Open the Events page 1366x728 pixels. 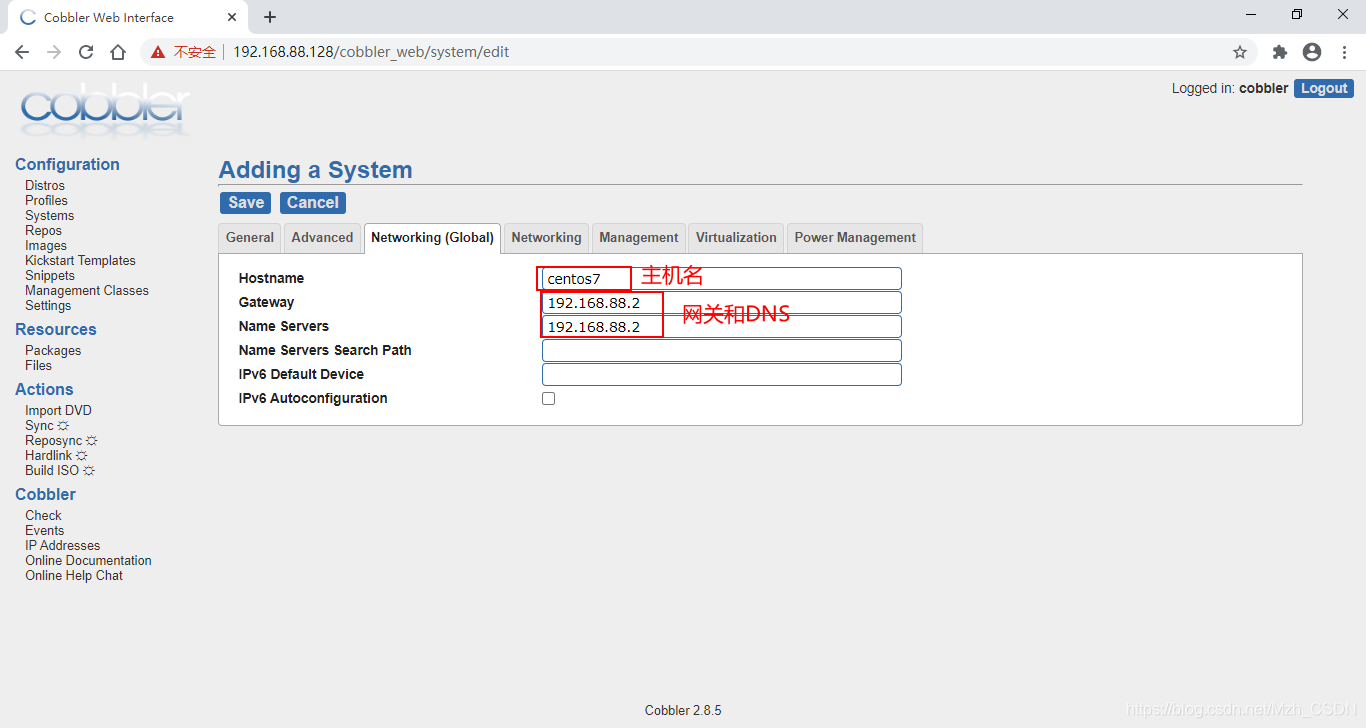[44, 530]
